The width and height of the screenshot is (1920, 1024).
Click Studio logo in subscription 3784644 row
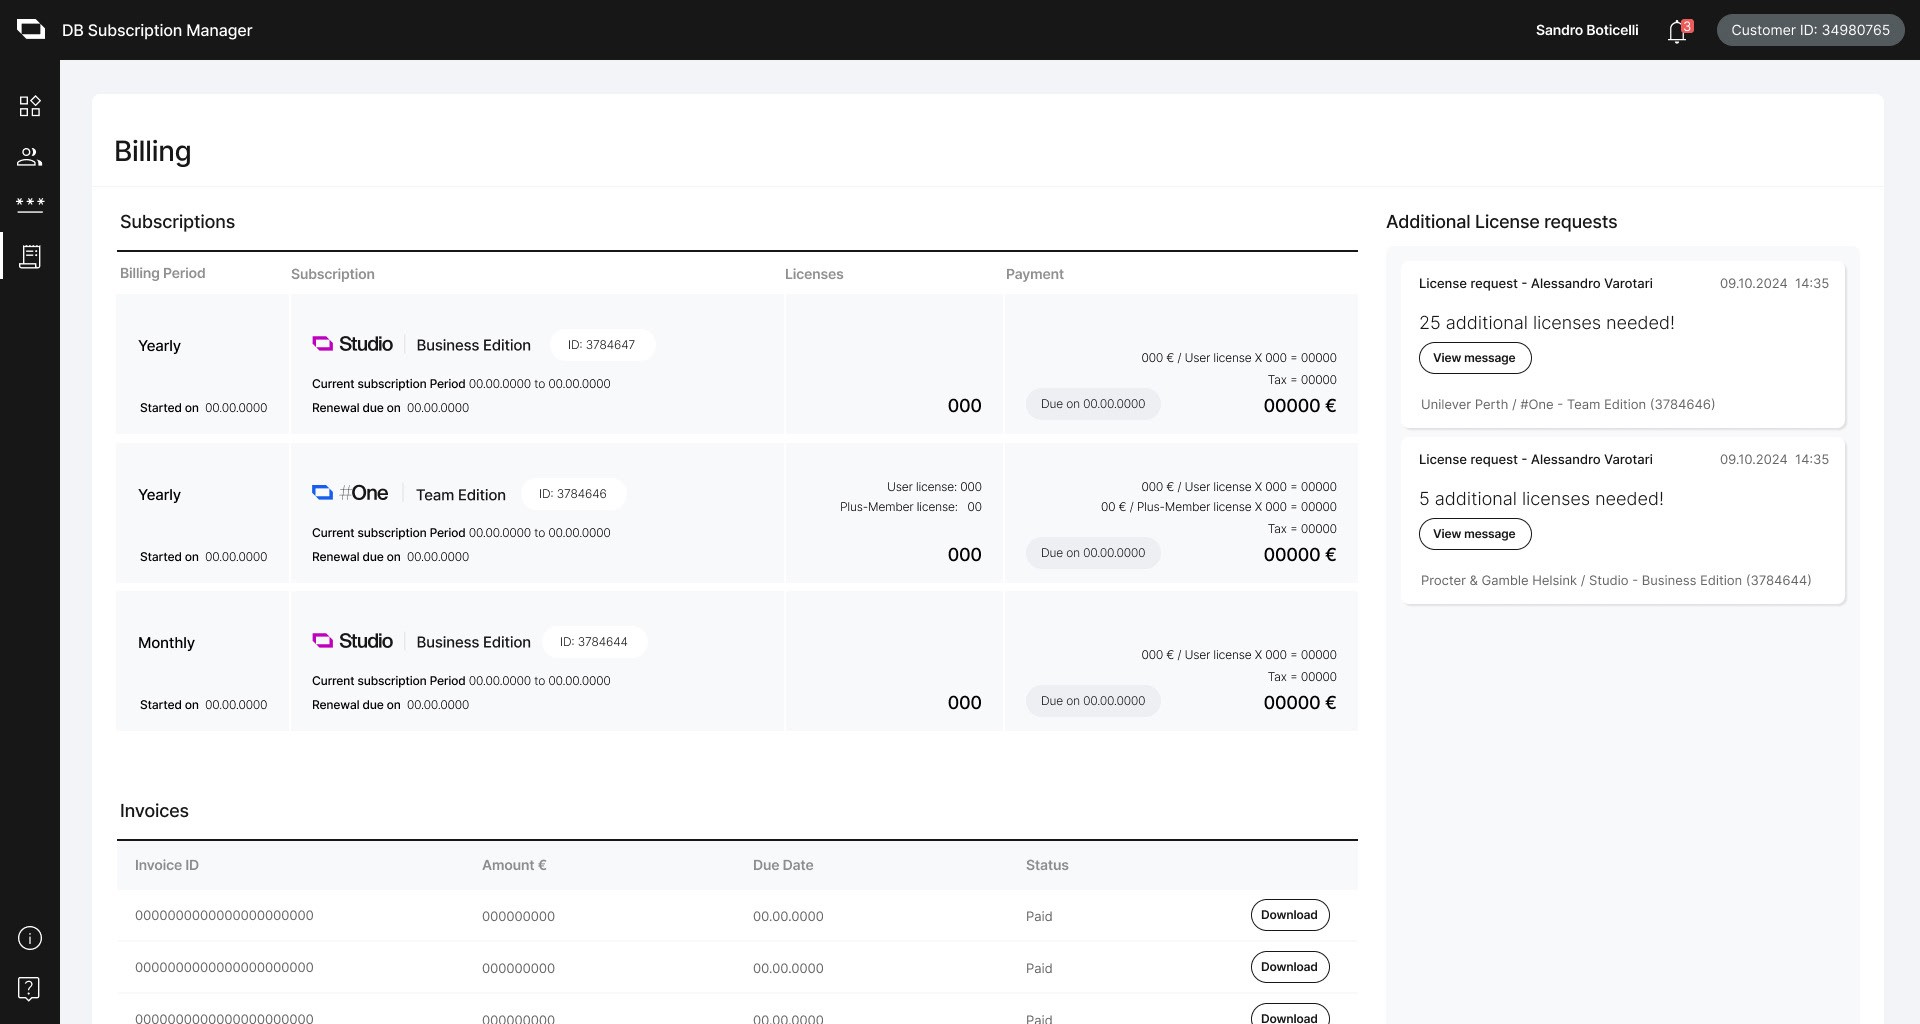[352, 641]
